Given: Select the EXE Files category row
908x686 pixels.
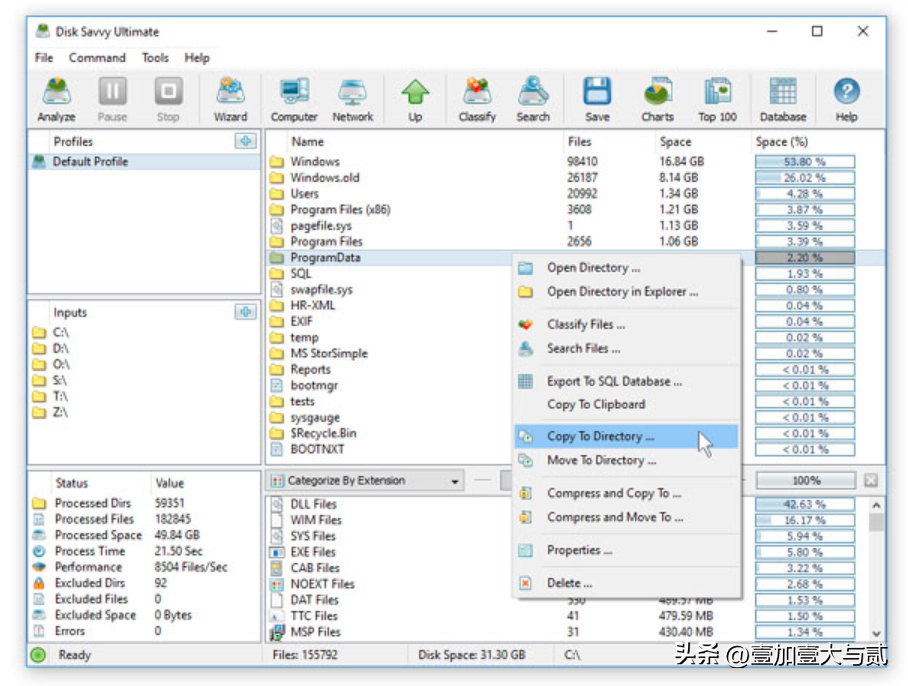Looking at the screenshot, I should pos(390,552).
